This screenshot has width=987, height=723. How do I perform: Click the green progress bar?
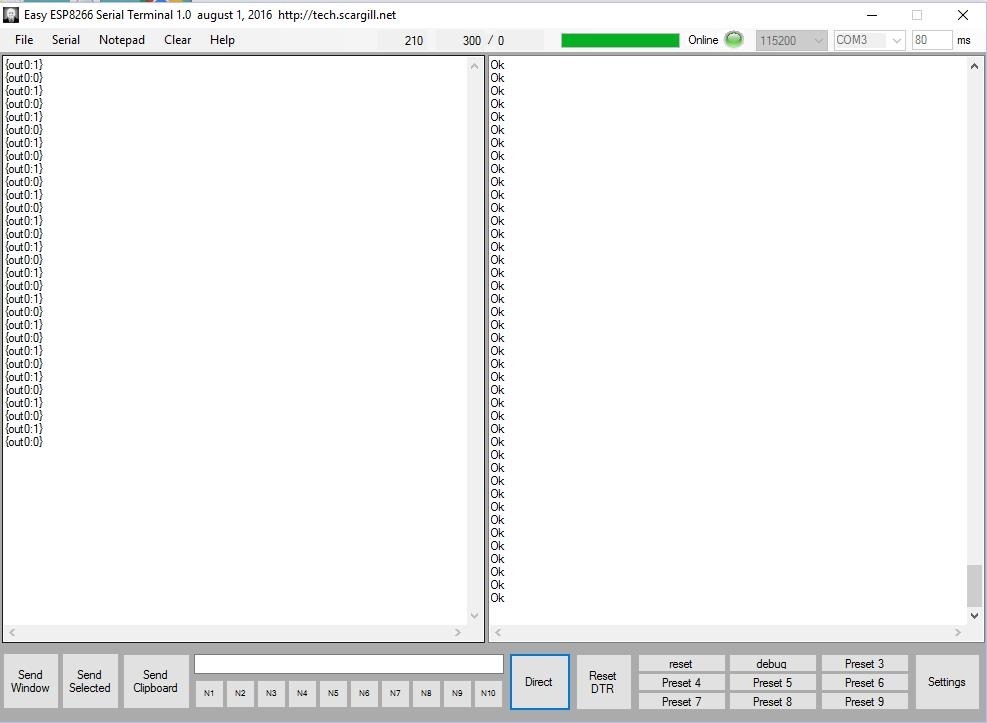pos(620,40)
